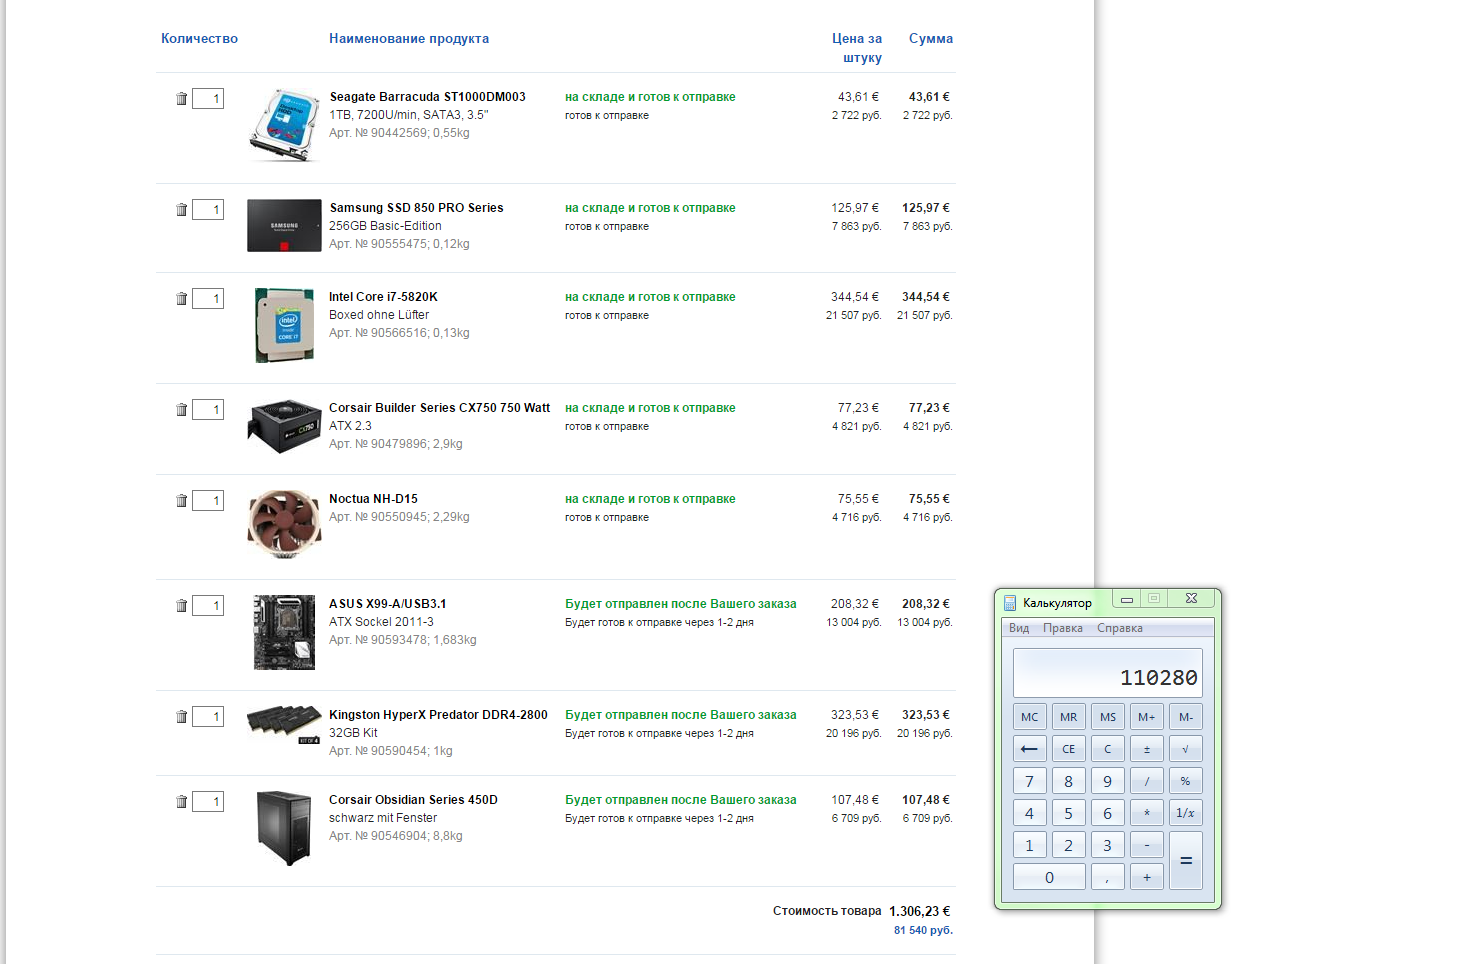The width and height of the screenshot is (1466, 964).
Task: Click the calculator percent button
Action: click(x=1186, y=781)
